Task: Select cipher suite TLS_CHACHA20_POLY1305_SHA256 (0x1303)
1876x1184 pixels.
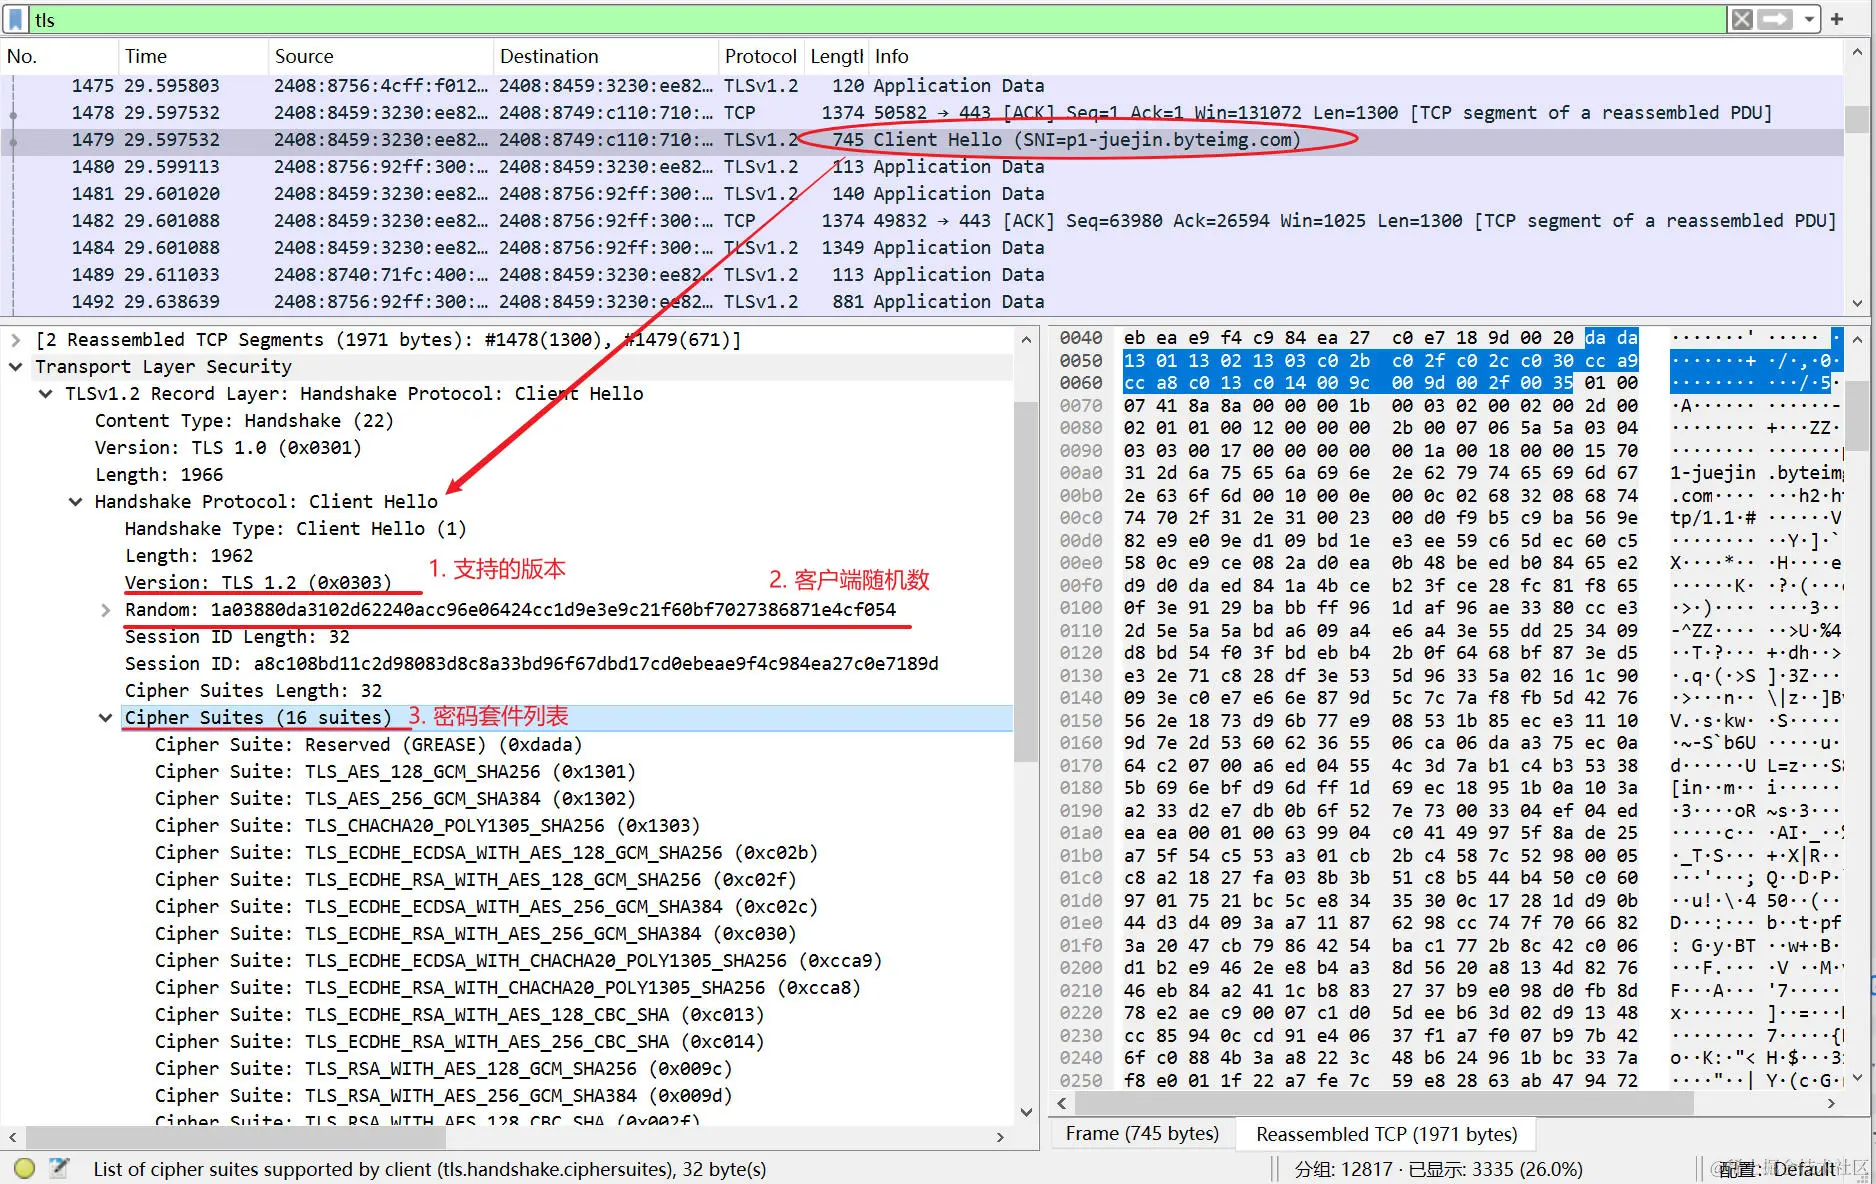Action: [427, 826]
